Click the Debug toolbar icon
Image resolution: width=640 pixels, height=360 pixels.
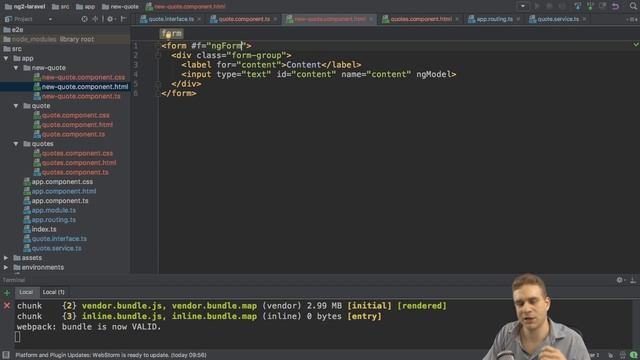(549, 6)
